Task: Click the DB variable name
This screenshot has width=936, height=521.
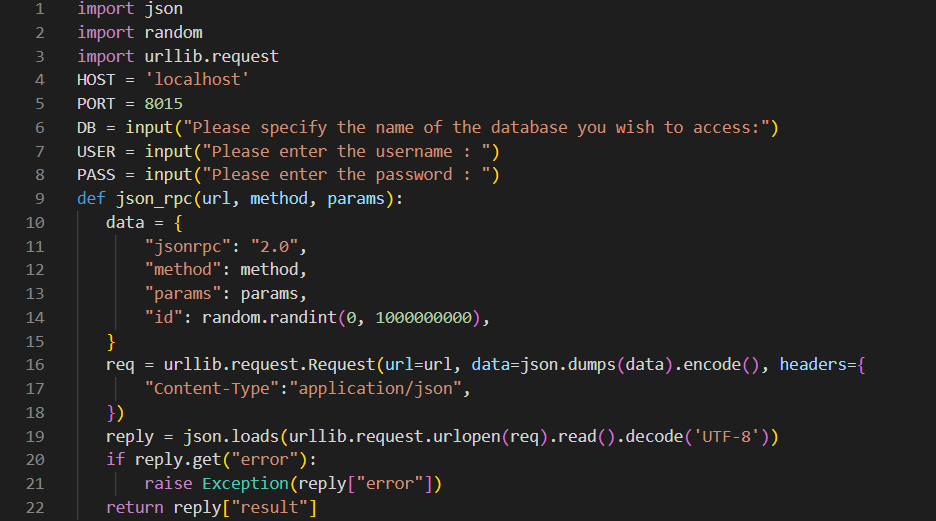Action: (87, 128)
